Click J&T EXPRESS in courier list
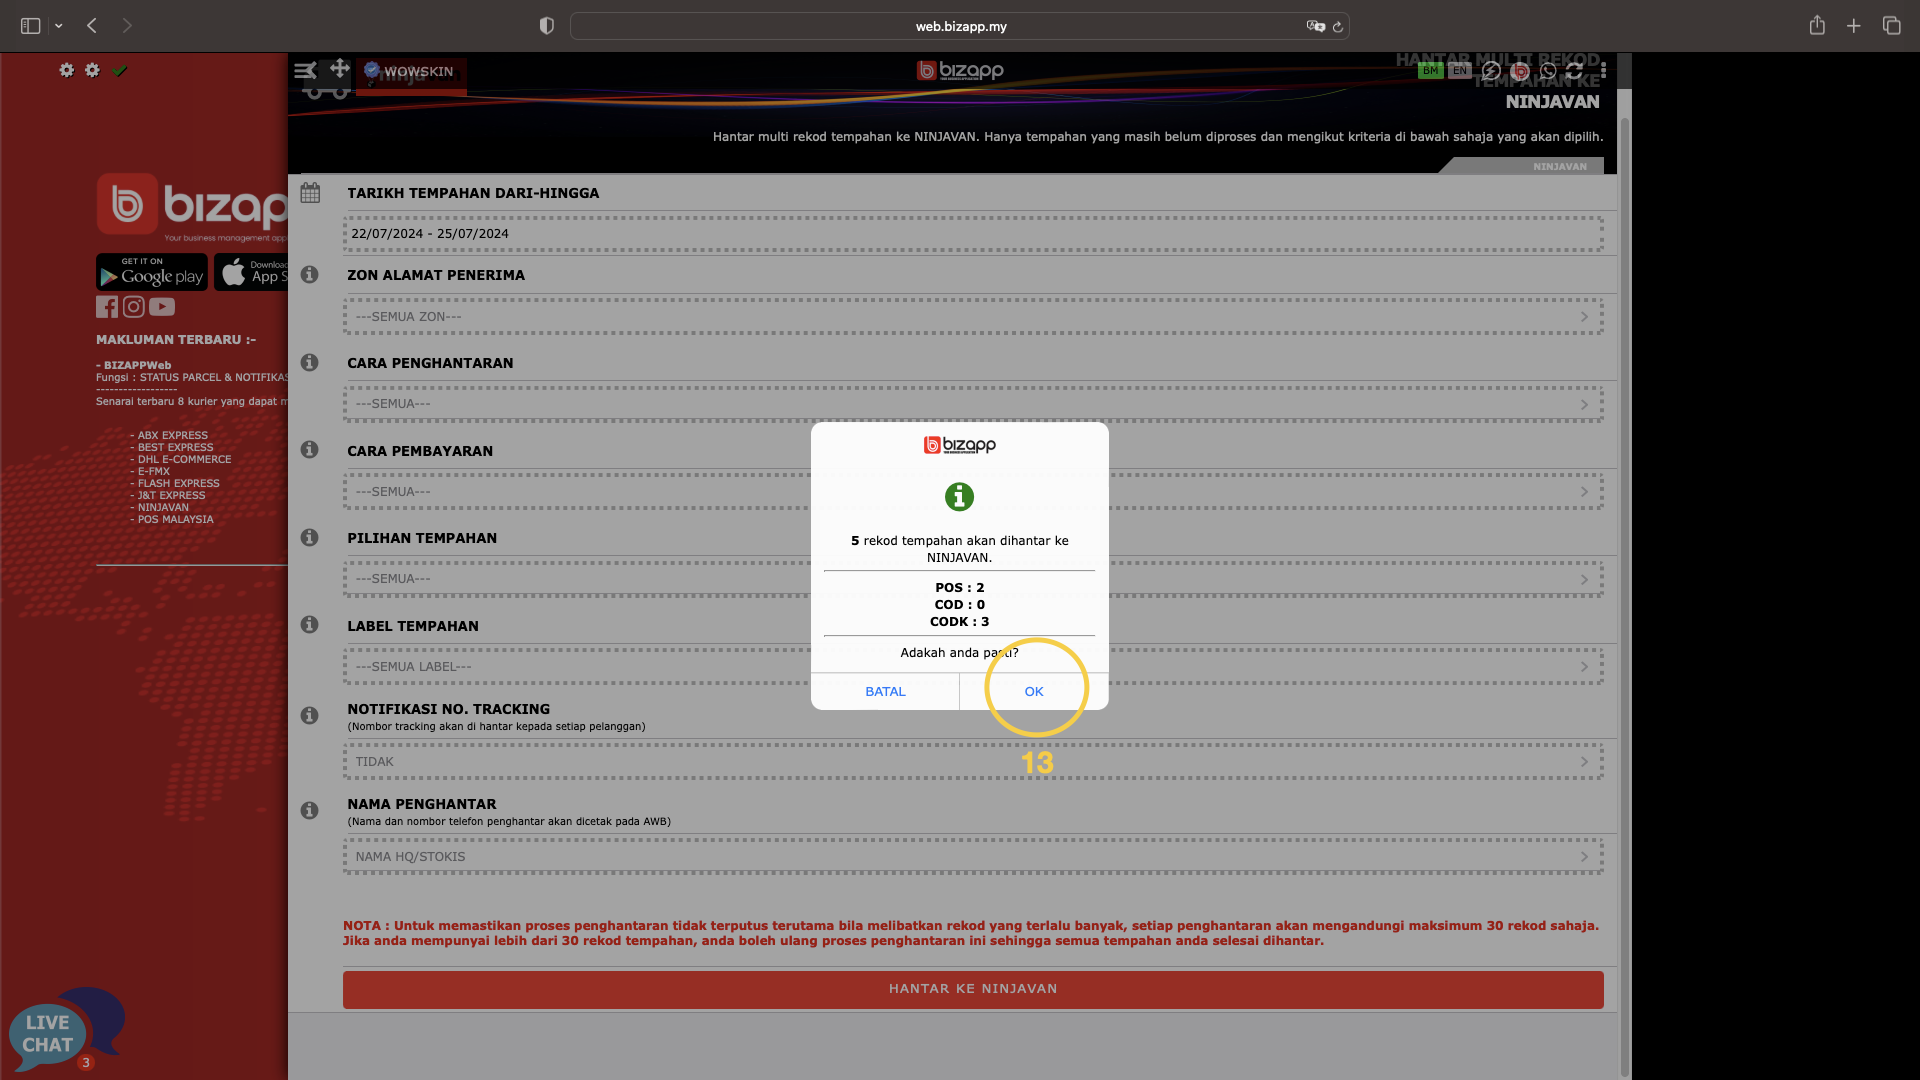This screenshot has height=1080, width=1920. [171, 495]
